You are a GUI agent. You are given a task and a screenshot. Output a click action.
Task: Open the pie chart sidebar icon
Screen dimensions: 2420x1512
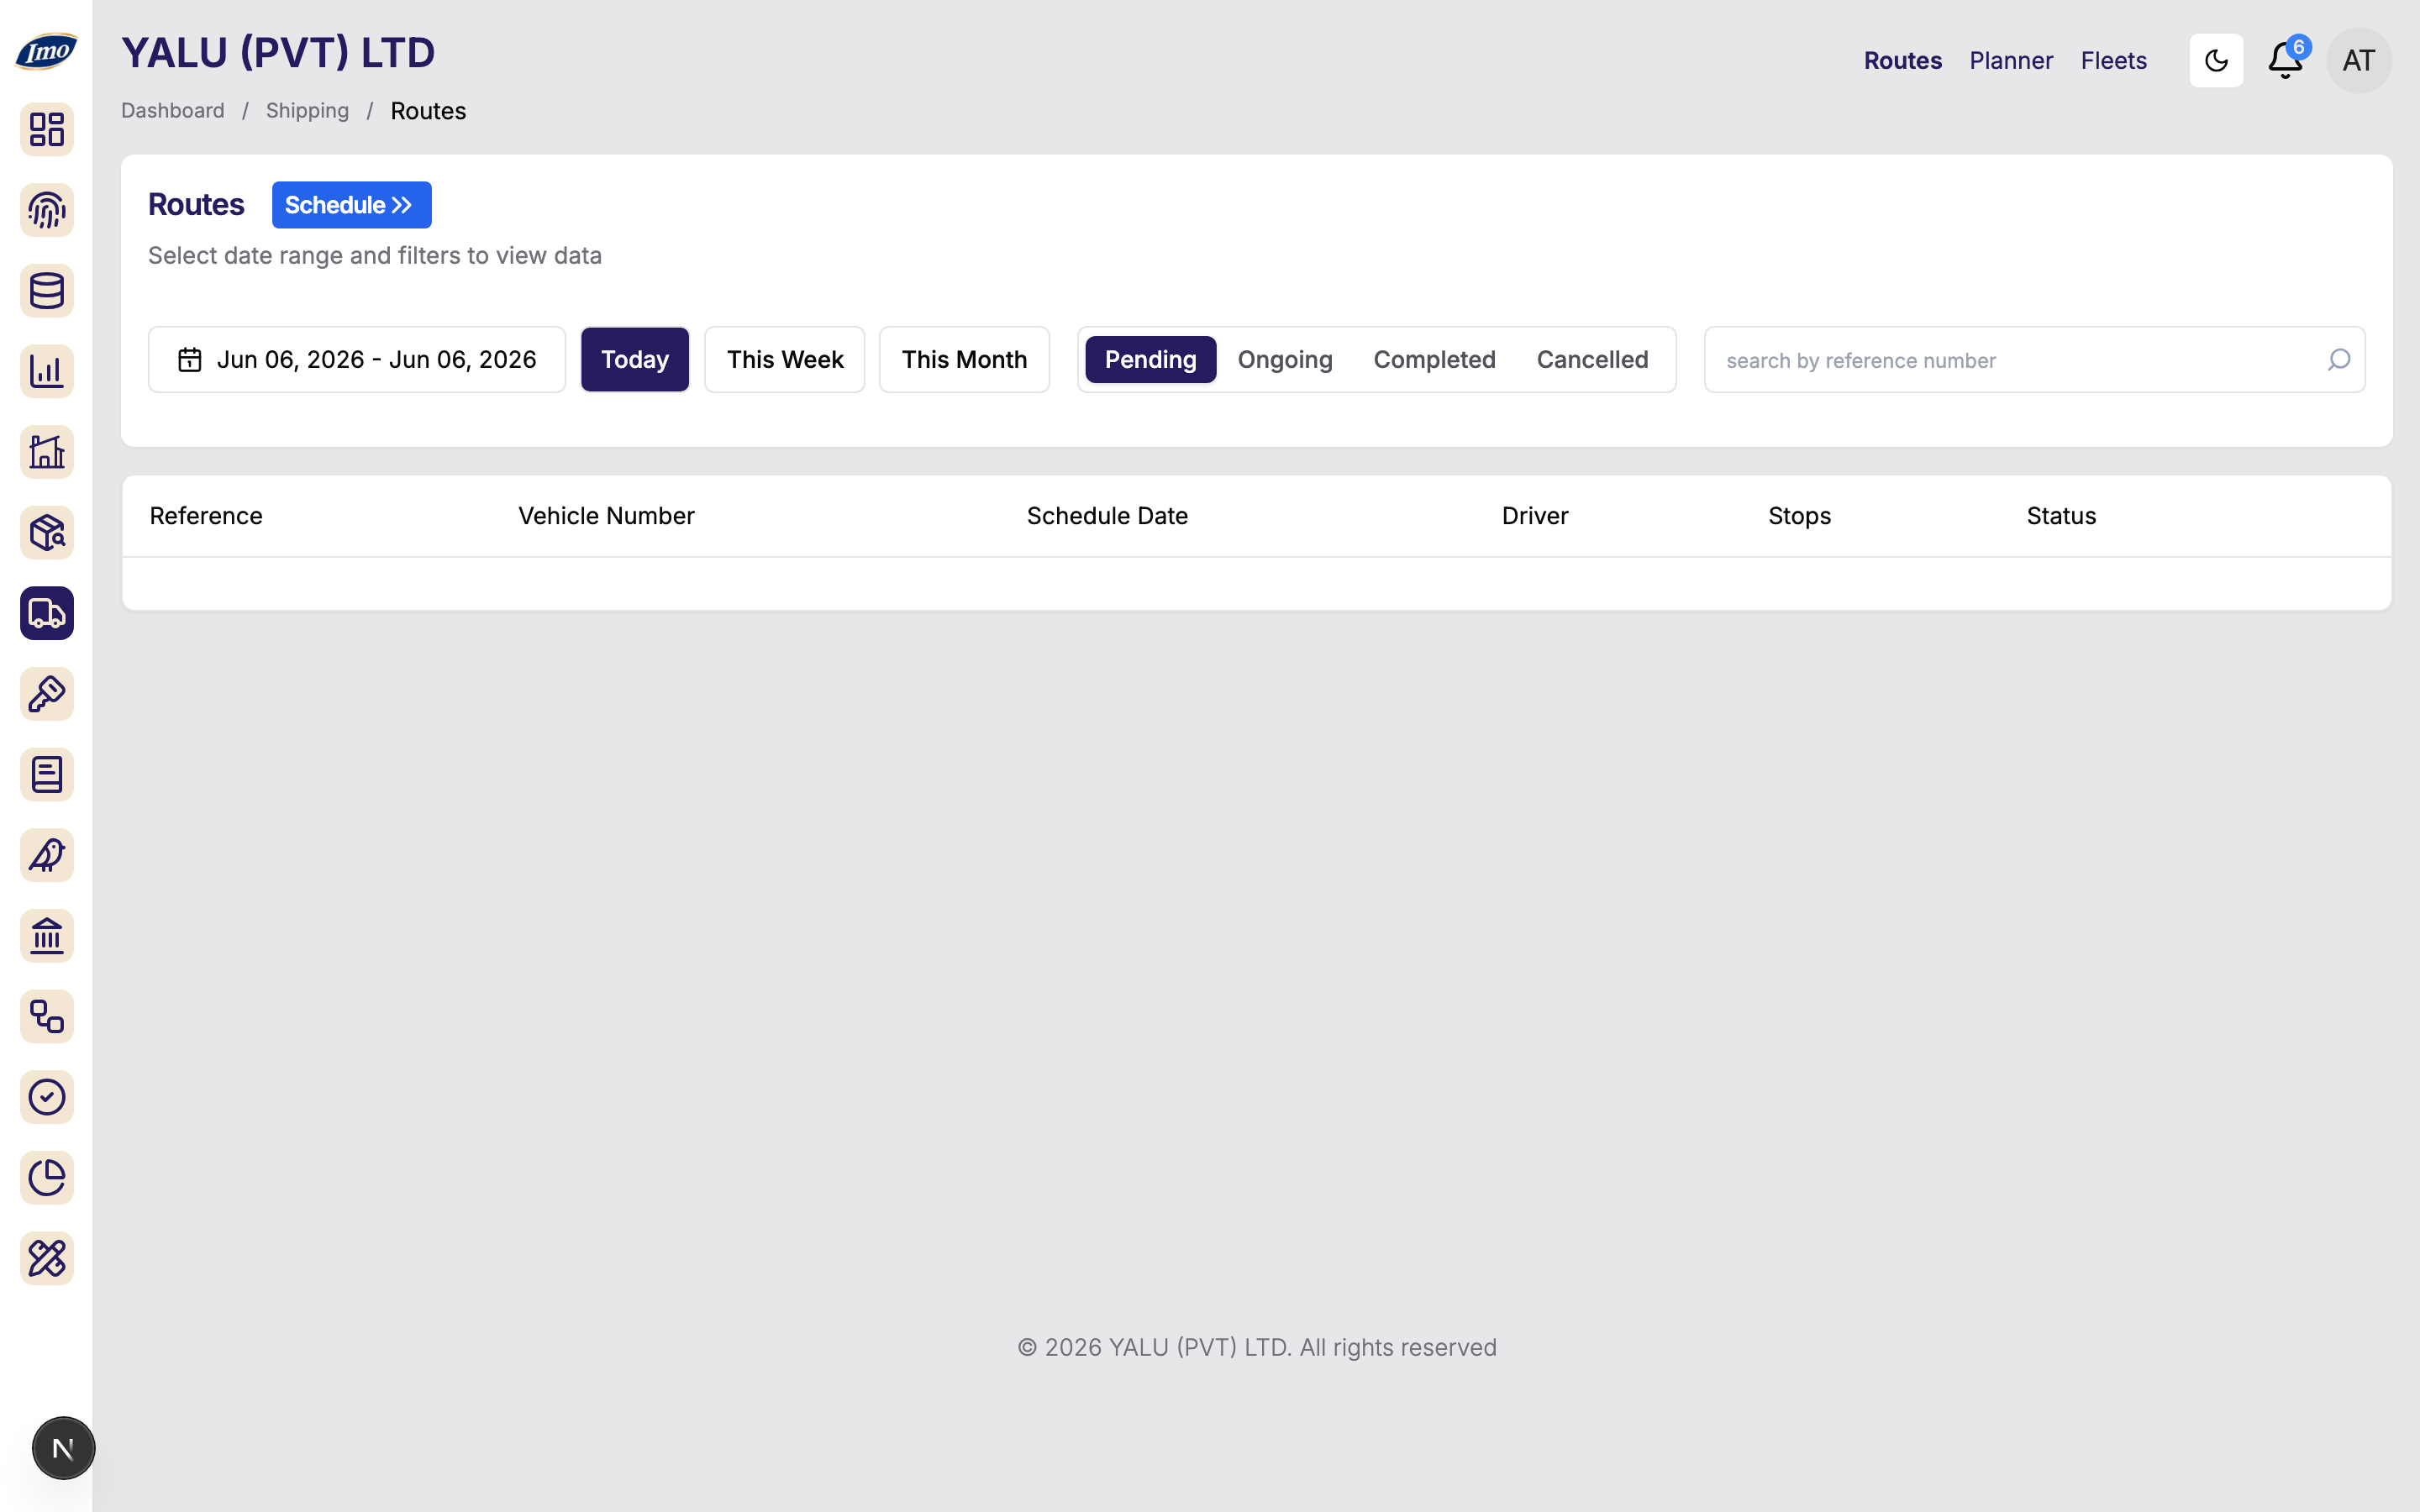click(x=47, y=1178)
